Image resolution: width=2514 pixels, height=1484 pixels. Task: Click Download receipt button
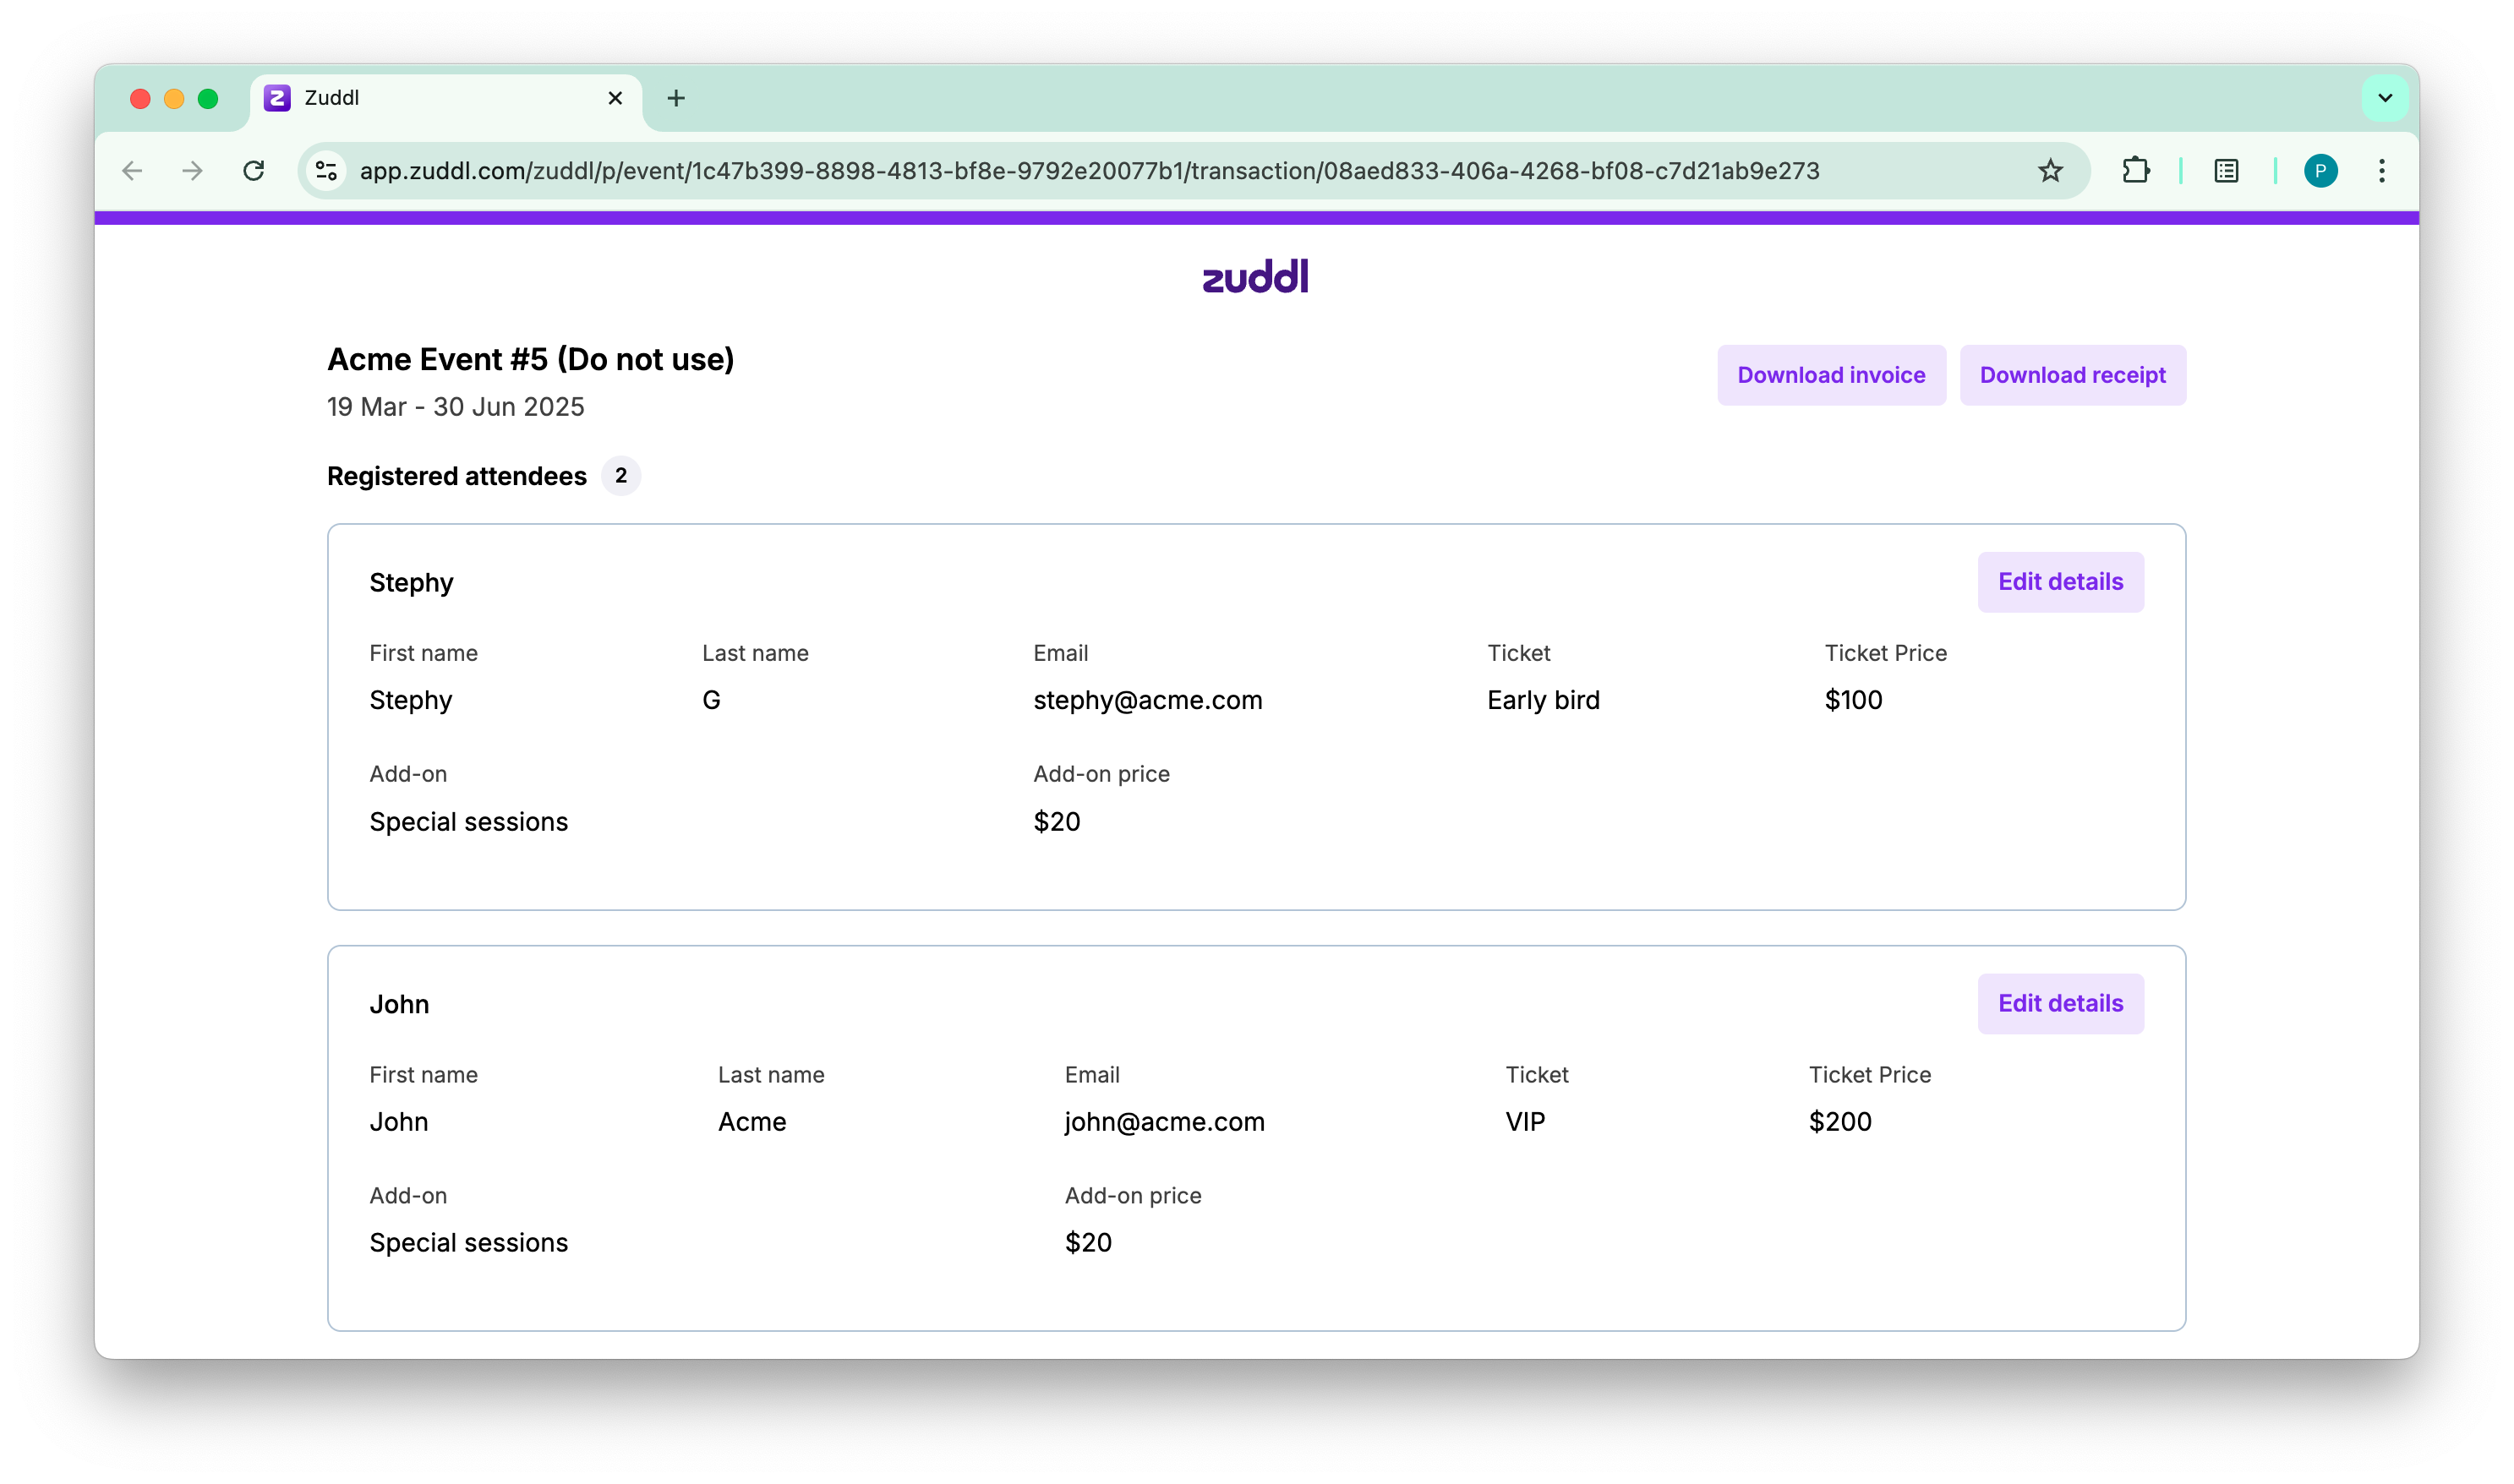click(x=2072, y=375)
